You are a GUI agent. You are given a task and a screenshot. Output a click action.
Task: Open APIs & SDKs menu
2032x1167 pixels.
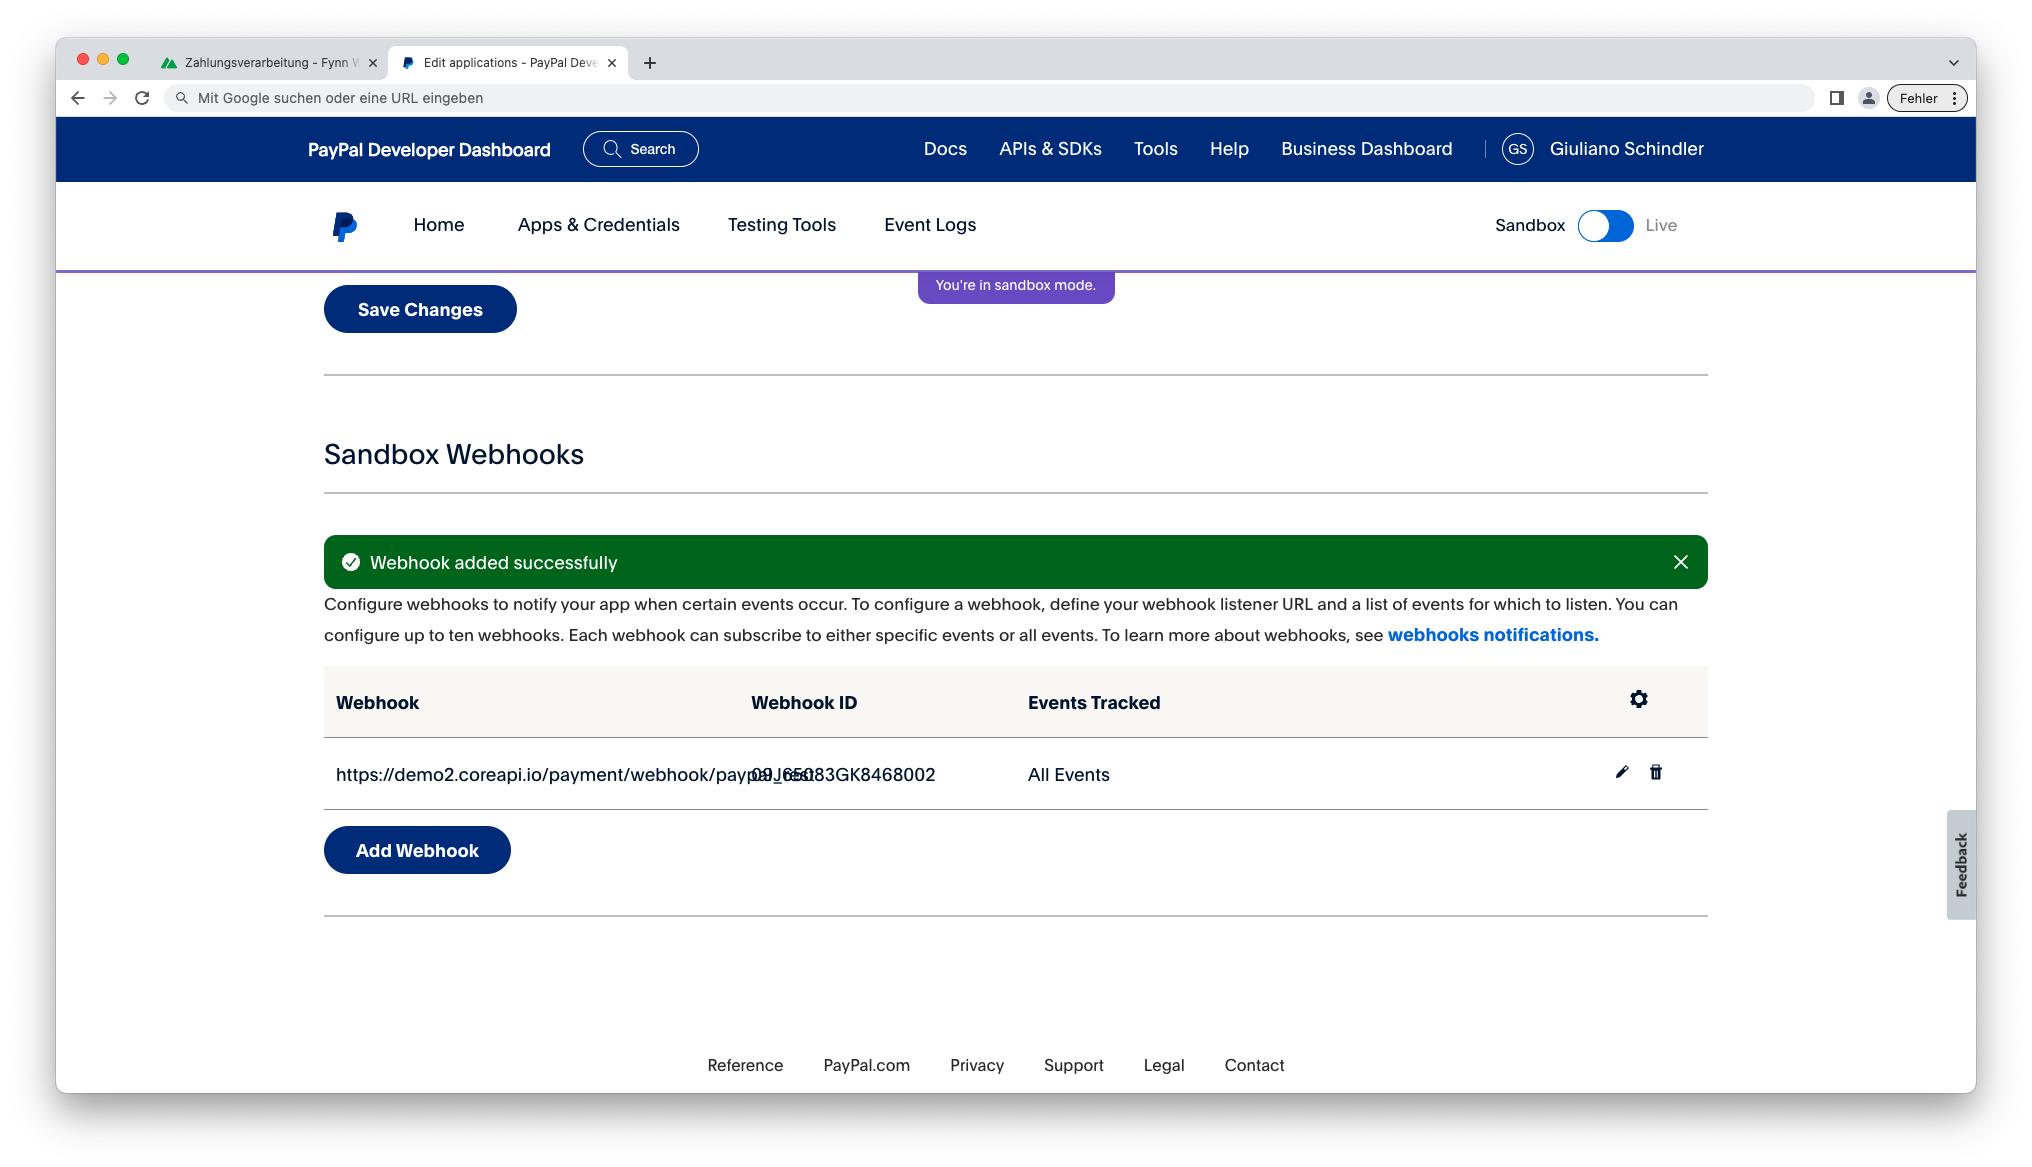click(1050, 149)
